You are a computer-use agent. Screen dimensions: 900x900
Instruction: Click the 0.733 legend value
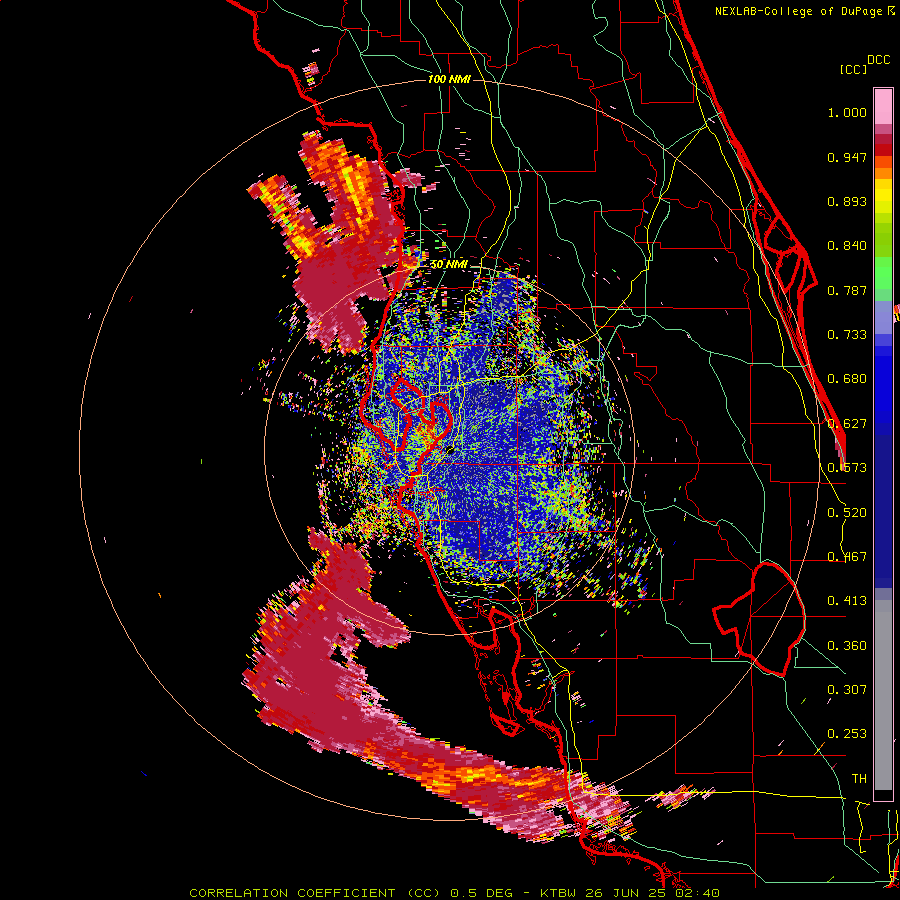(x=847, y=335)
